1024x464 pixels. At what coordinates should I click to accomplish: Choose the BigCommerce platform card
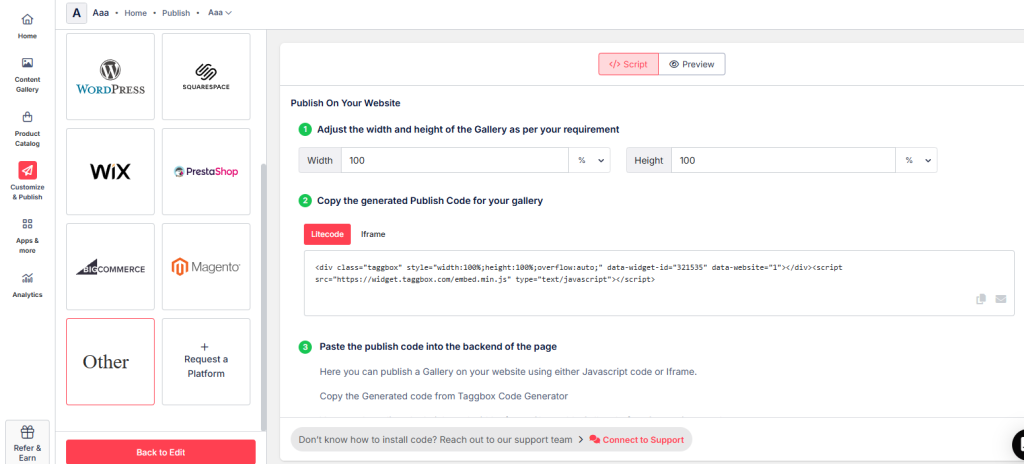(110, 267)
